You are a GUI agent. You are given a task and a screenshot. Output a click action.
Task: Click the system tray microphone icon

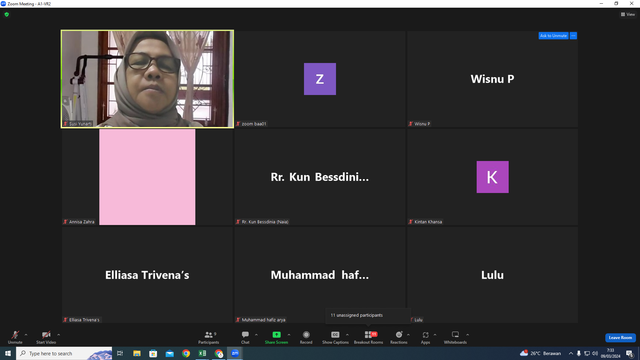[x=579, y=353]
